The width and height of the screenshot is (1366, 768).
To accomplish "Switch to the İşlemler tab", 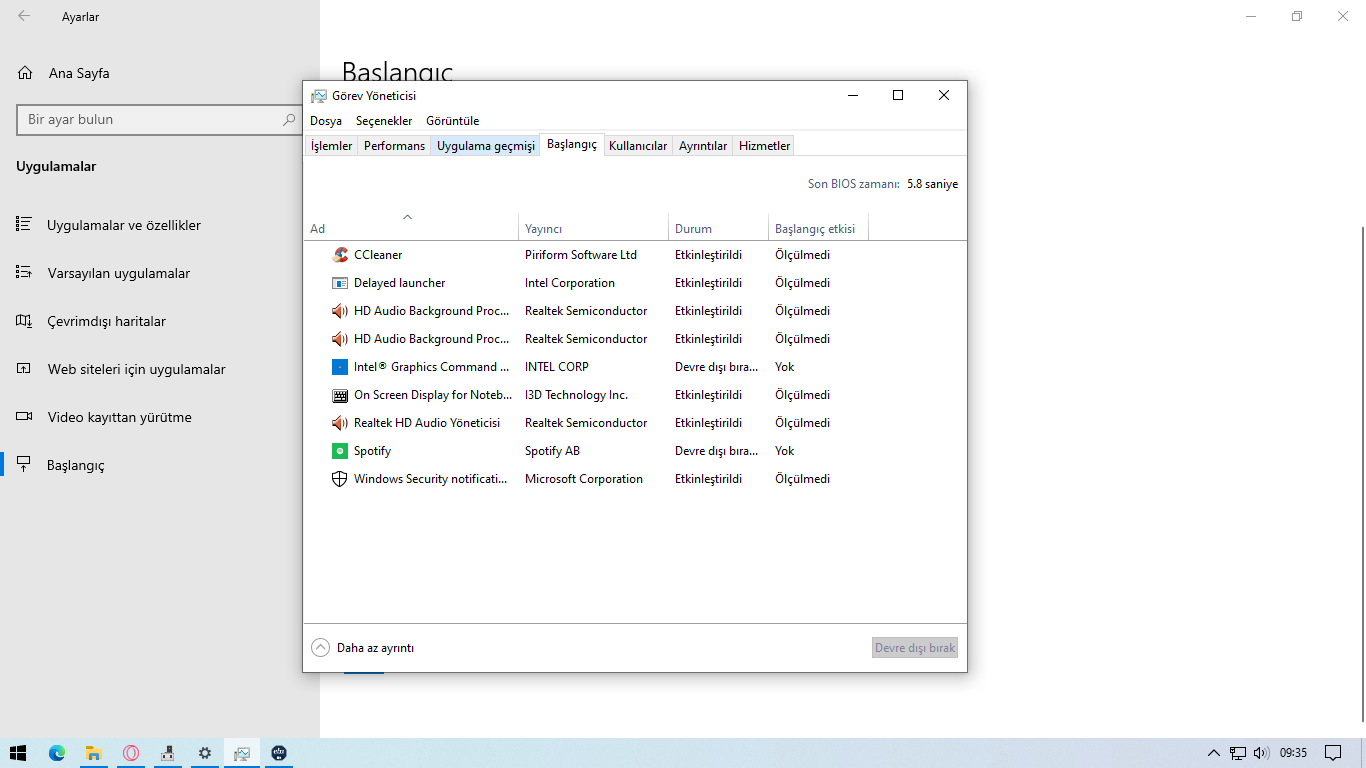I will click(x=331, y=146).
